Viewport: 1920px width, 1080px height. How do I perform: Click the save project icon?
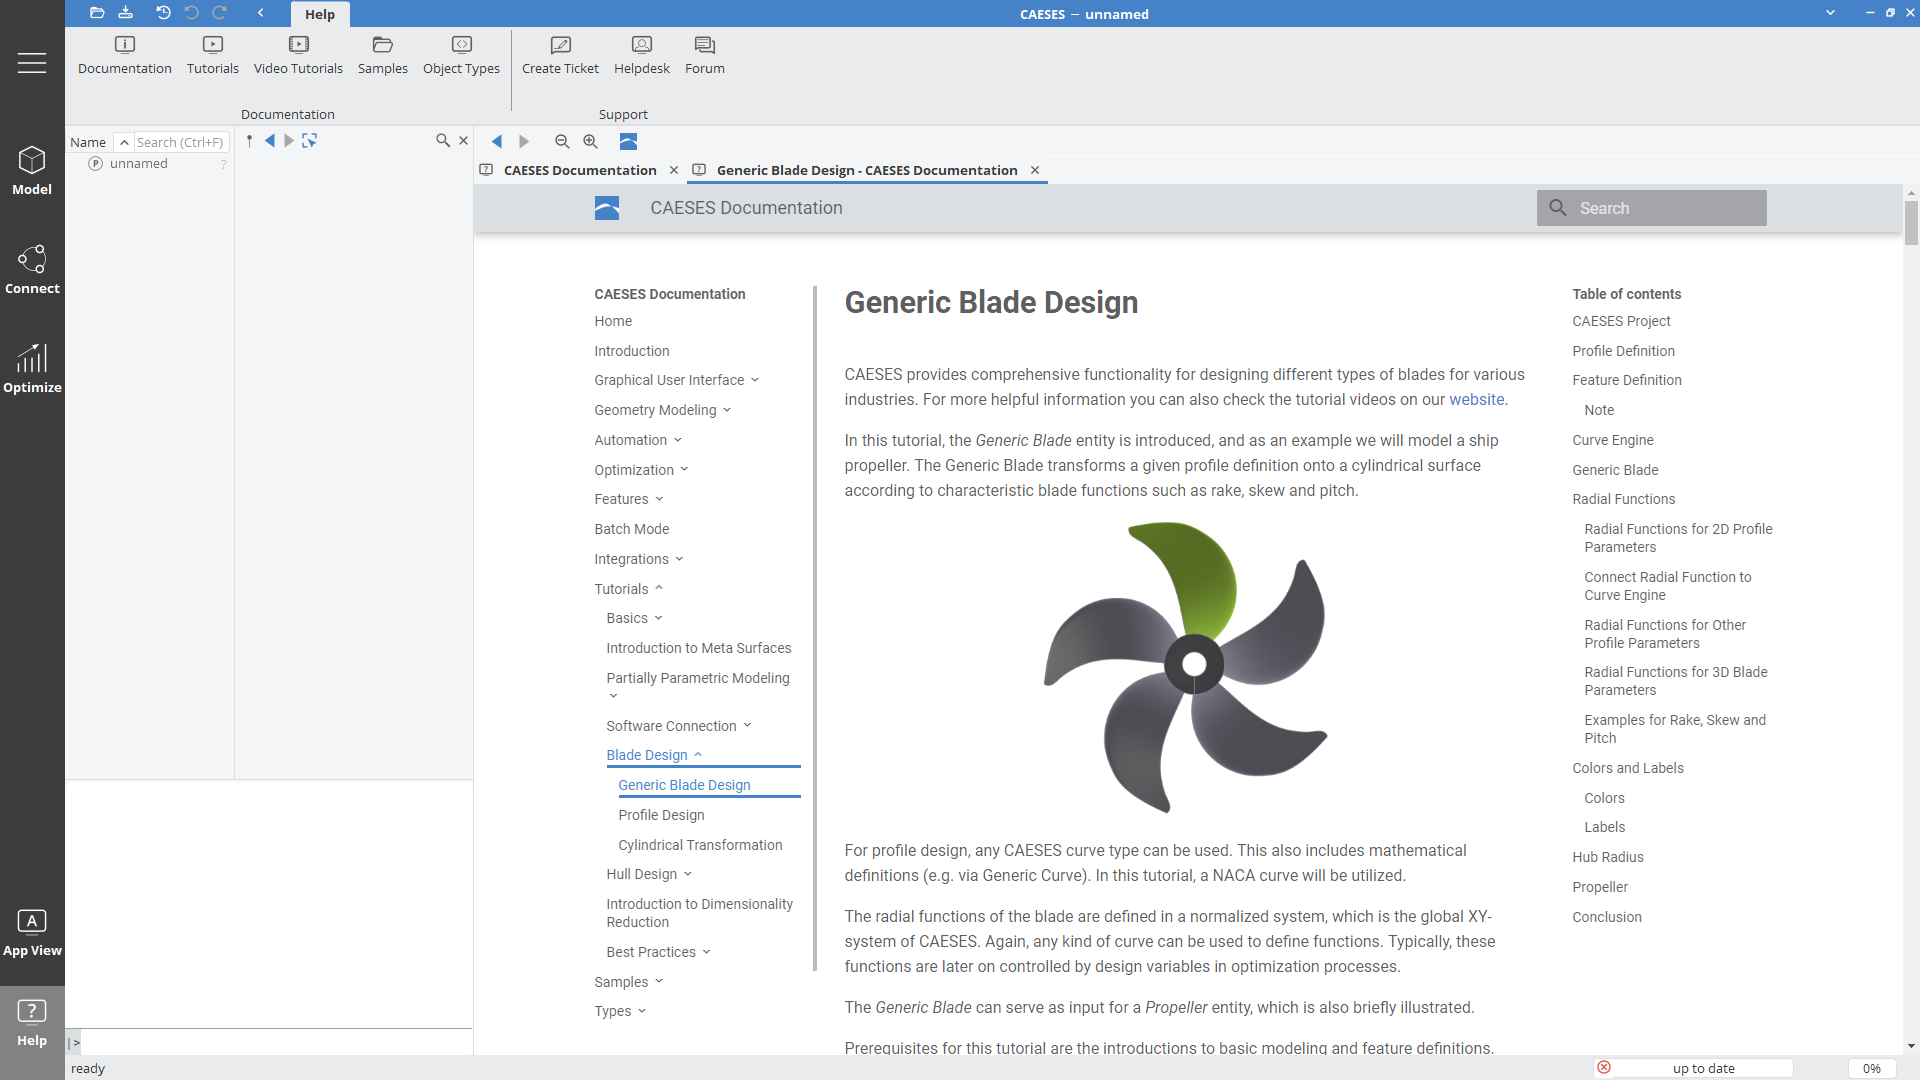tap(125, 13)
